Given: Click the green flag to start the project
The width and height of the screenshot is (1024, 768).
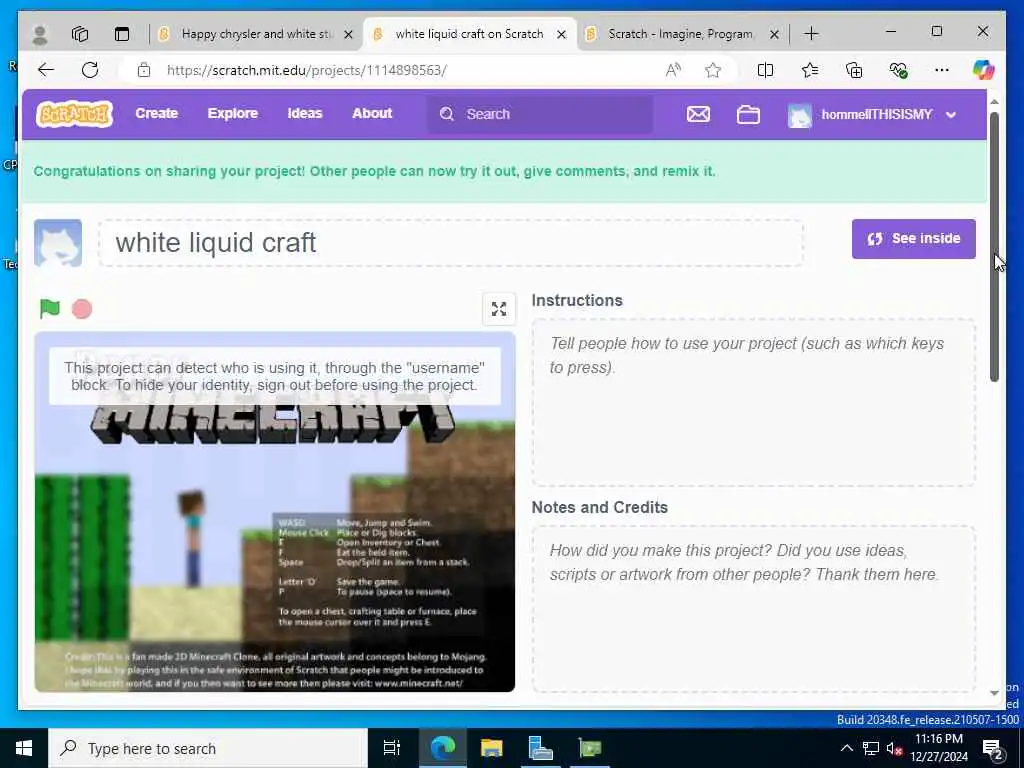Looking at the screenshot, I should pyautogui.click(x=50, y=308).
